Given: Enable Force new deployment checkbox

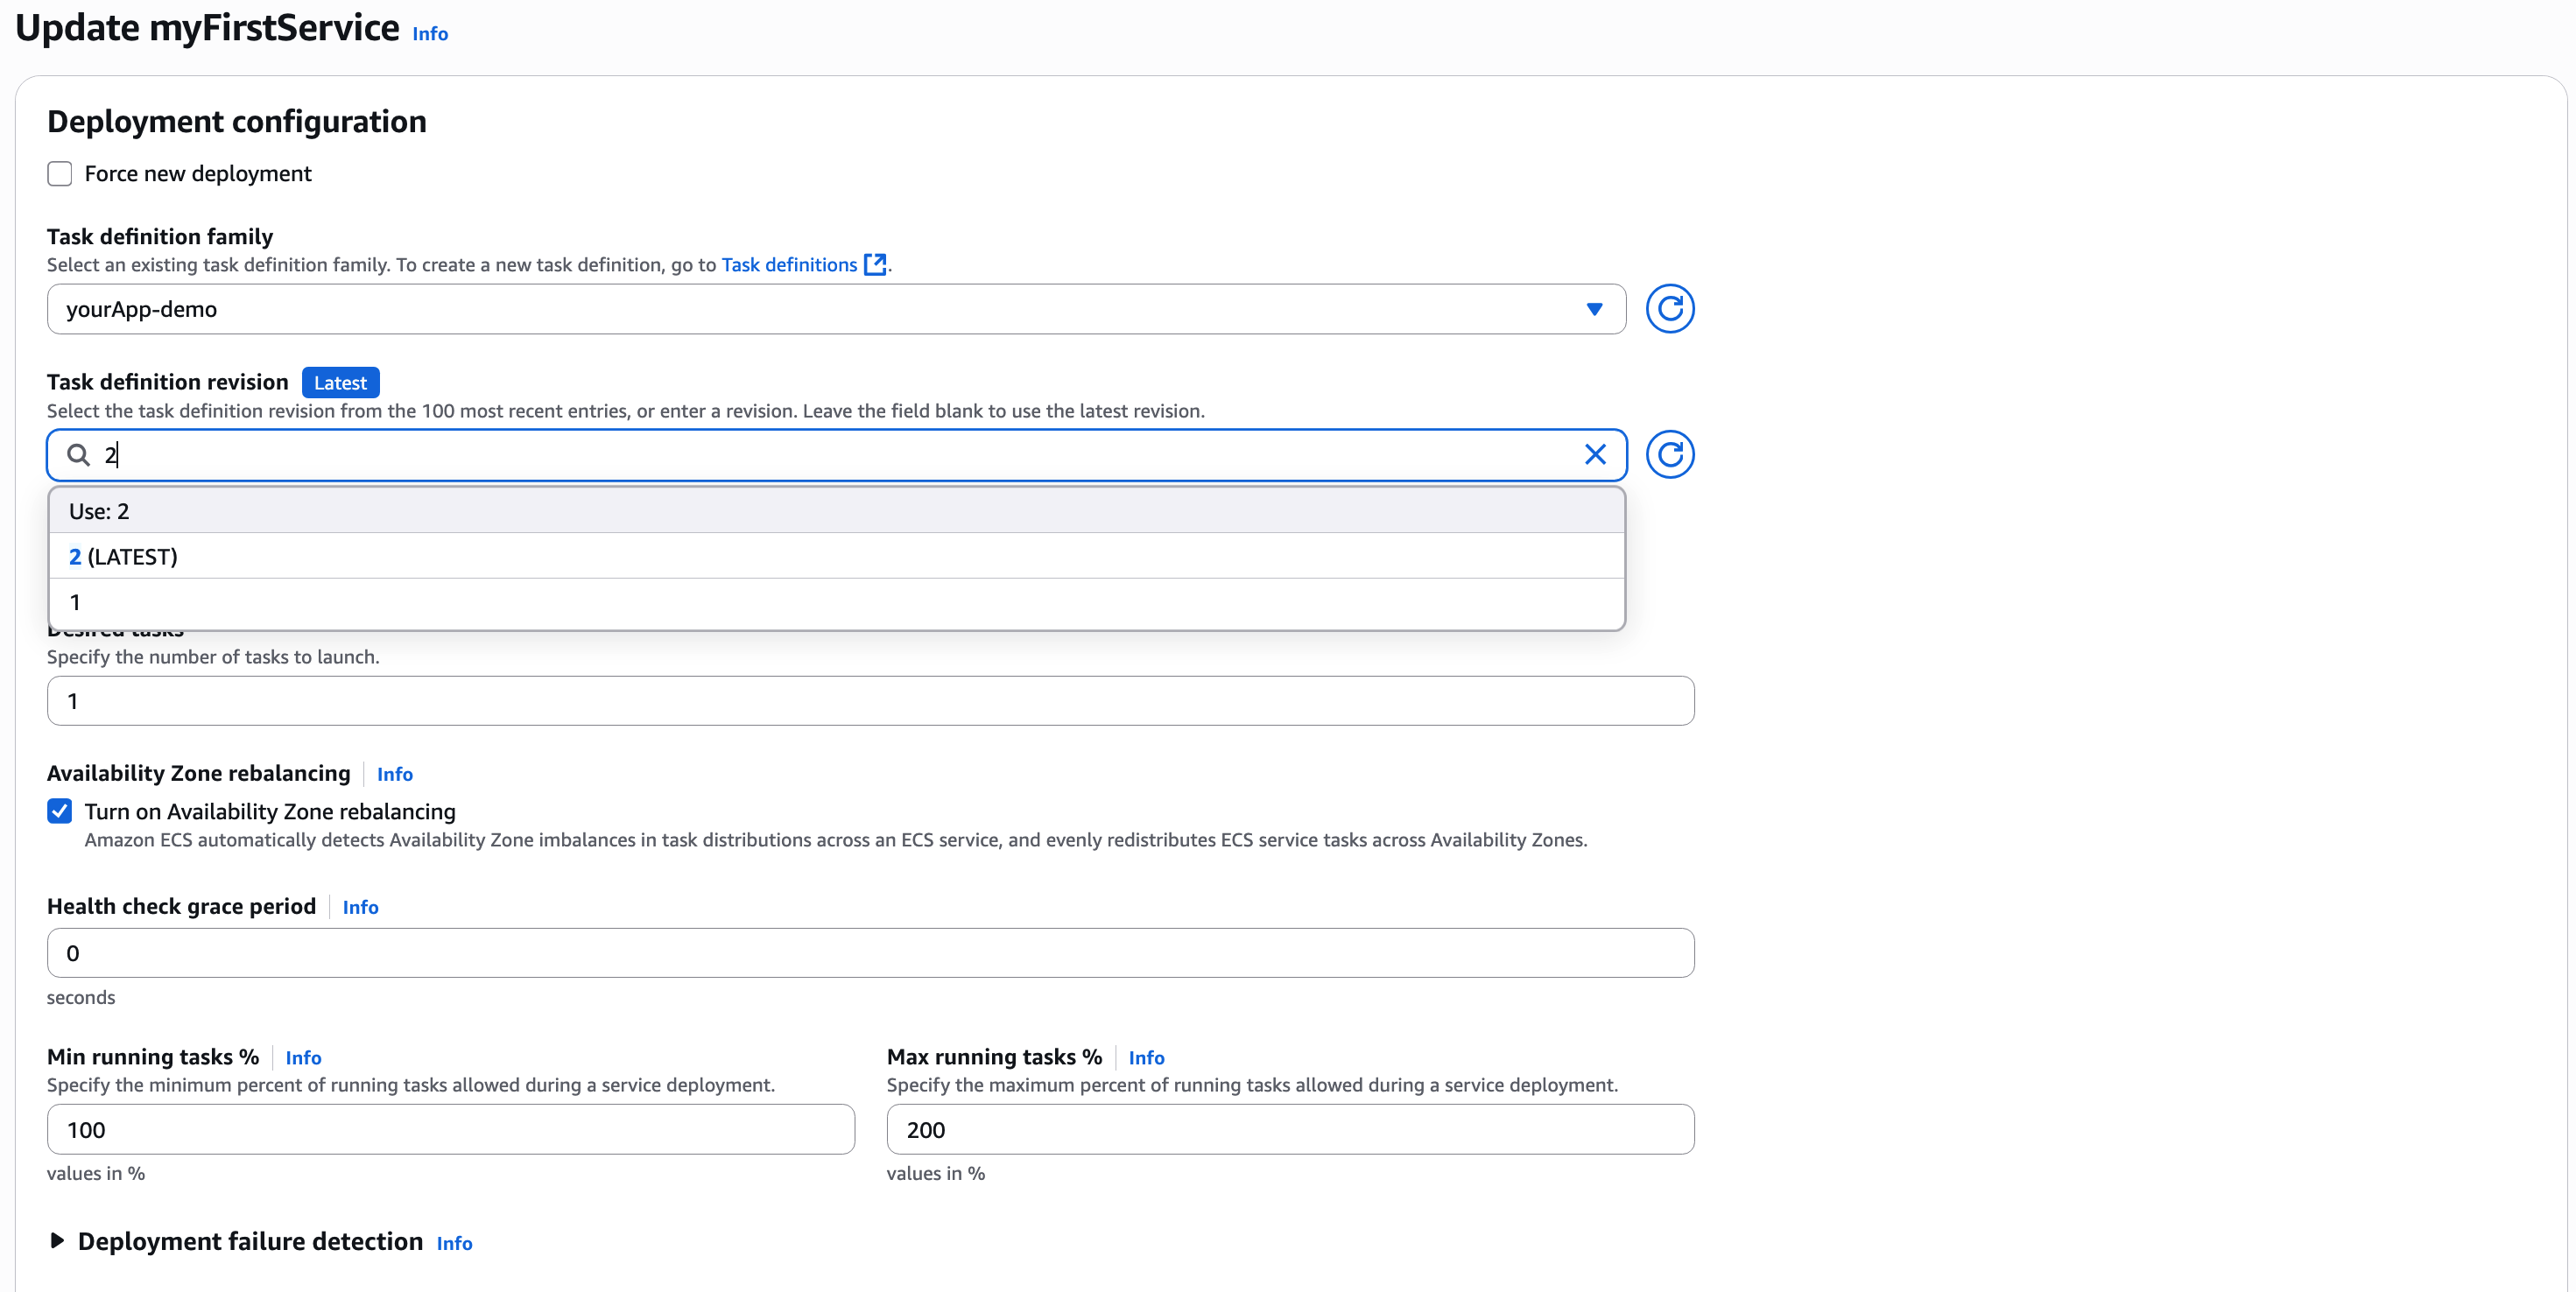Looking at the screenshot, I should tap(60, 174).
